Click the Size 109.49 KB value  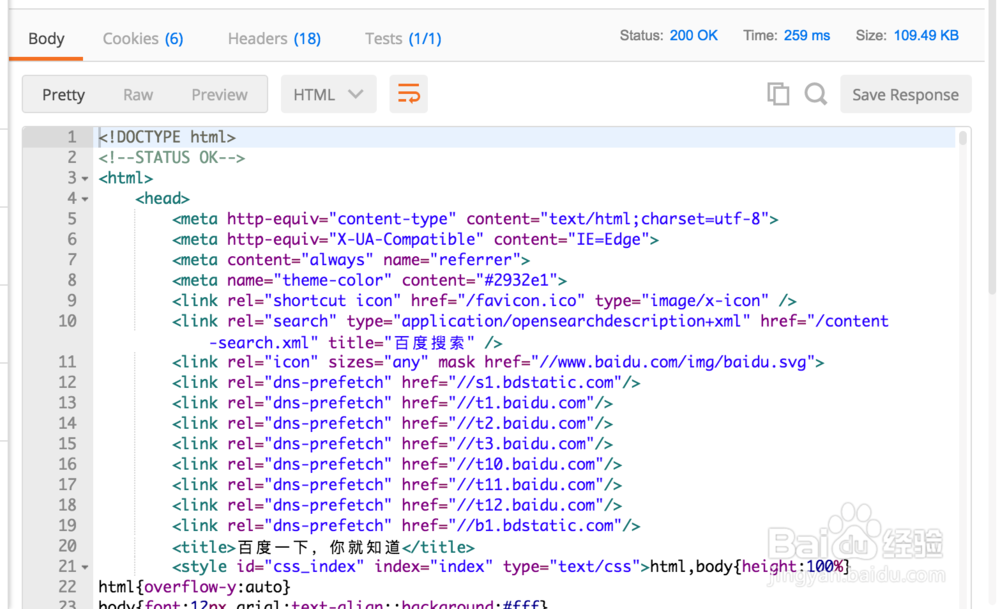click(x=926, y=36)
